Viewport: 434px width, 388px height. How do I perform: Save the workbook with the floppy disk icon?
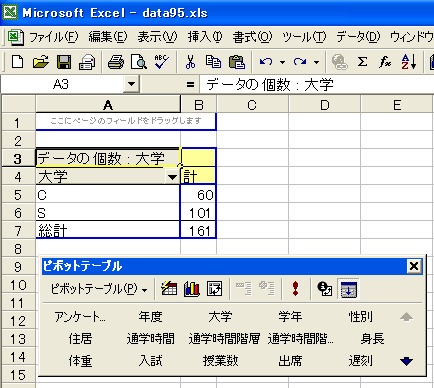tap(64, 62)
